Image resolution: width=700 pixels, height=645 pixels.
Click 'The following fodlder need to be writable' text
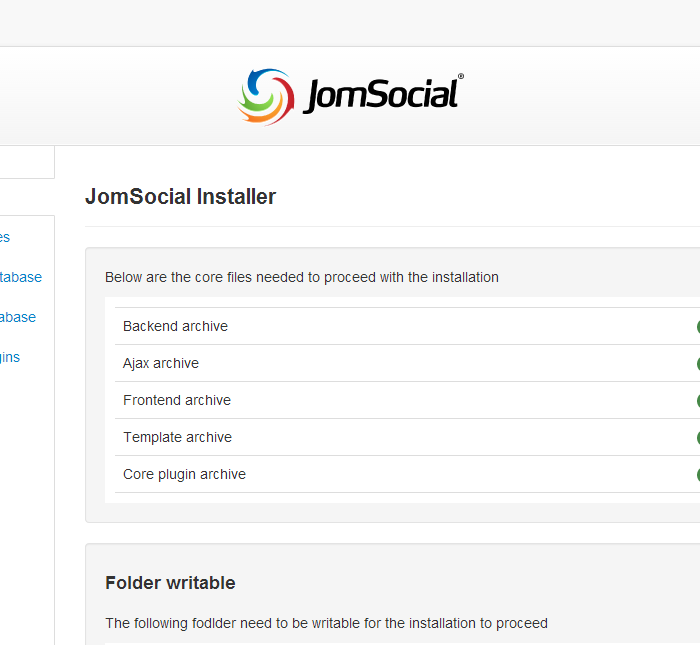point(326,623)
